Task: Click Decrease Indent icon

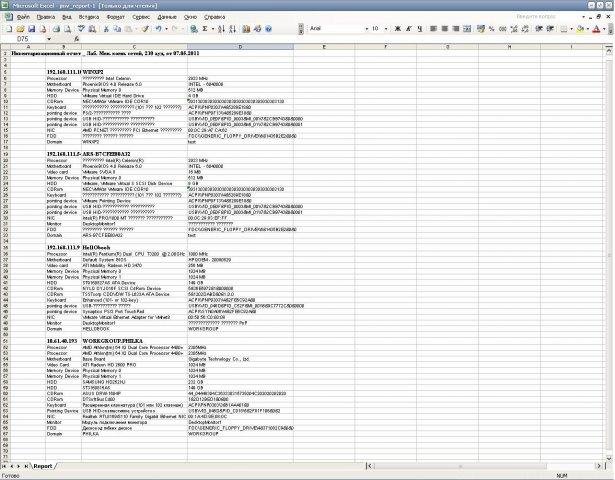Action: click(539, 29)
